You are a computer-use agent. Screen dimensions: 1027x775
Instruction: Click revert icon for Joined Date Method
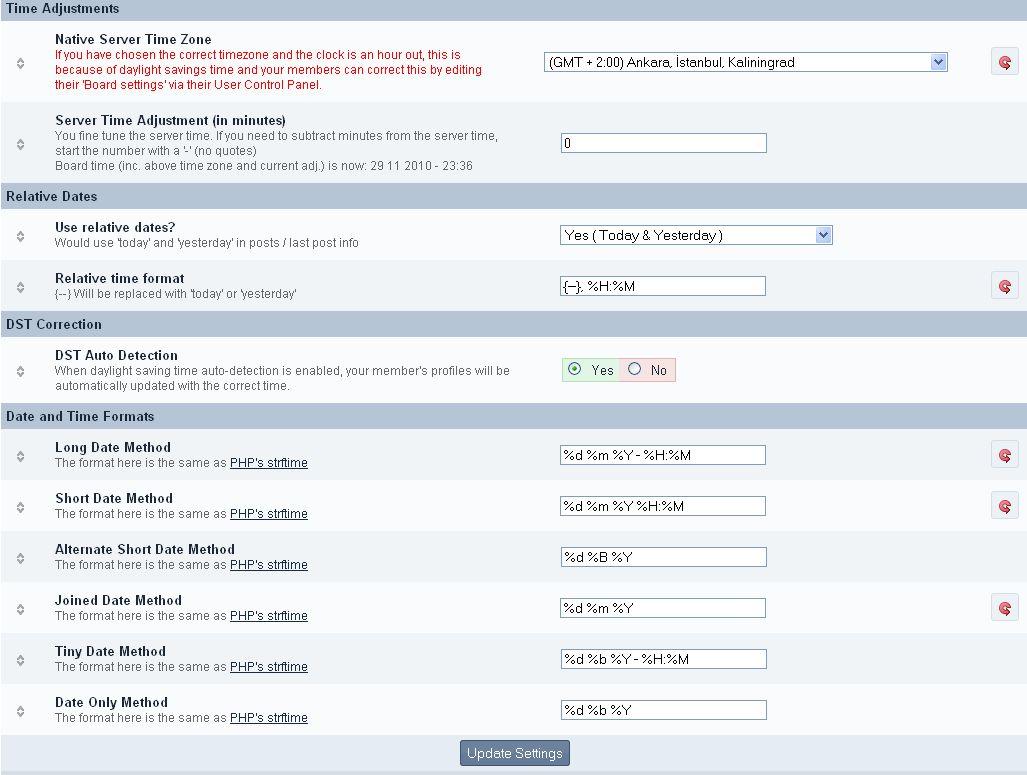(1005, 608)
